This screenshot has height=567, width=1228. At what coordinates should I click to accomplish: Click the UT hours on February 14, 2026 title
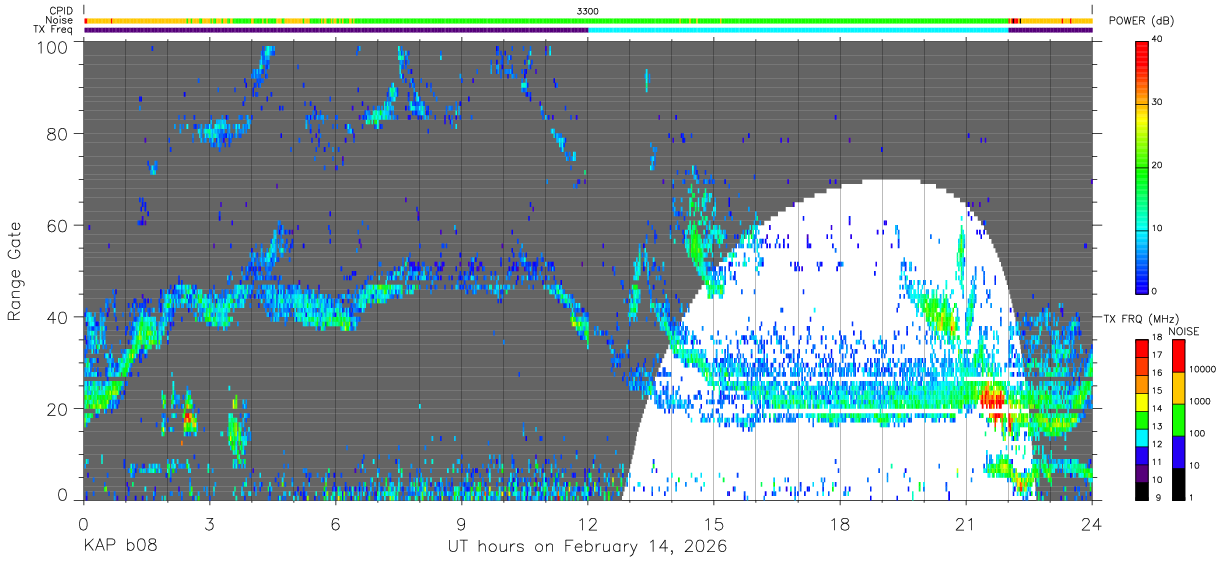coord(587,547)
